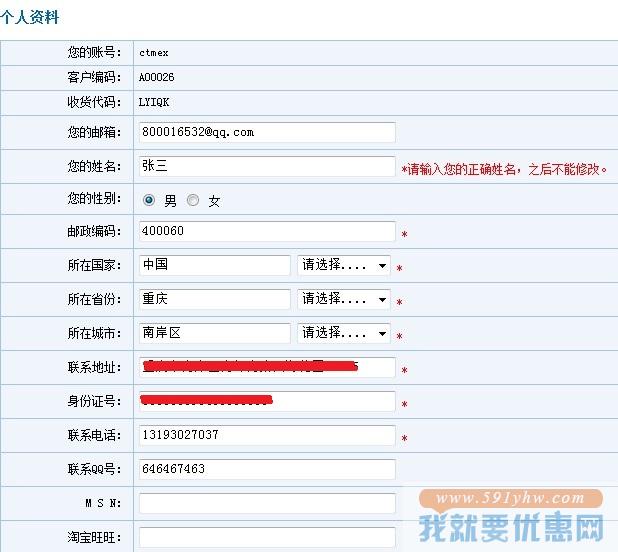The height and width of the screenshot is (552, 618).
Task: Click the empty MSN input field
Action: click(x=267, y=503)
